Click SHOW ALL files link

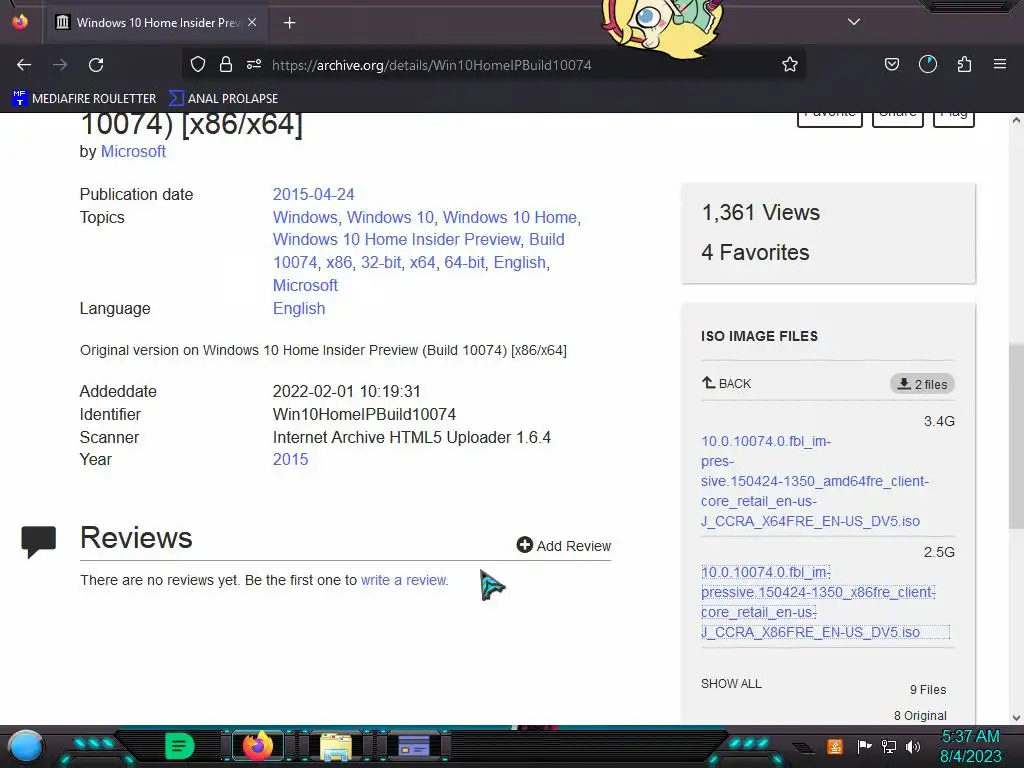tap(731, 684)
